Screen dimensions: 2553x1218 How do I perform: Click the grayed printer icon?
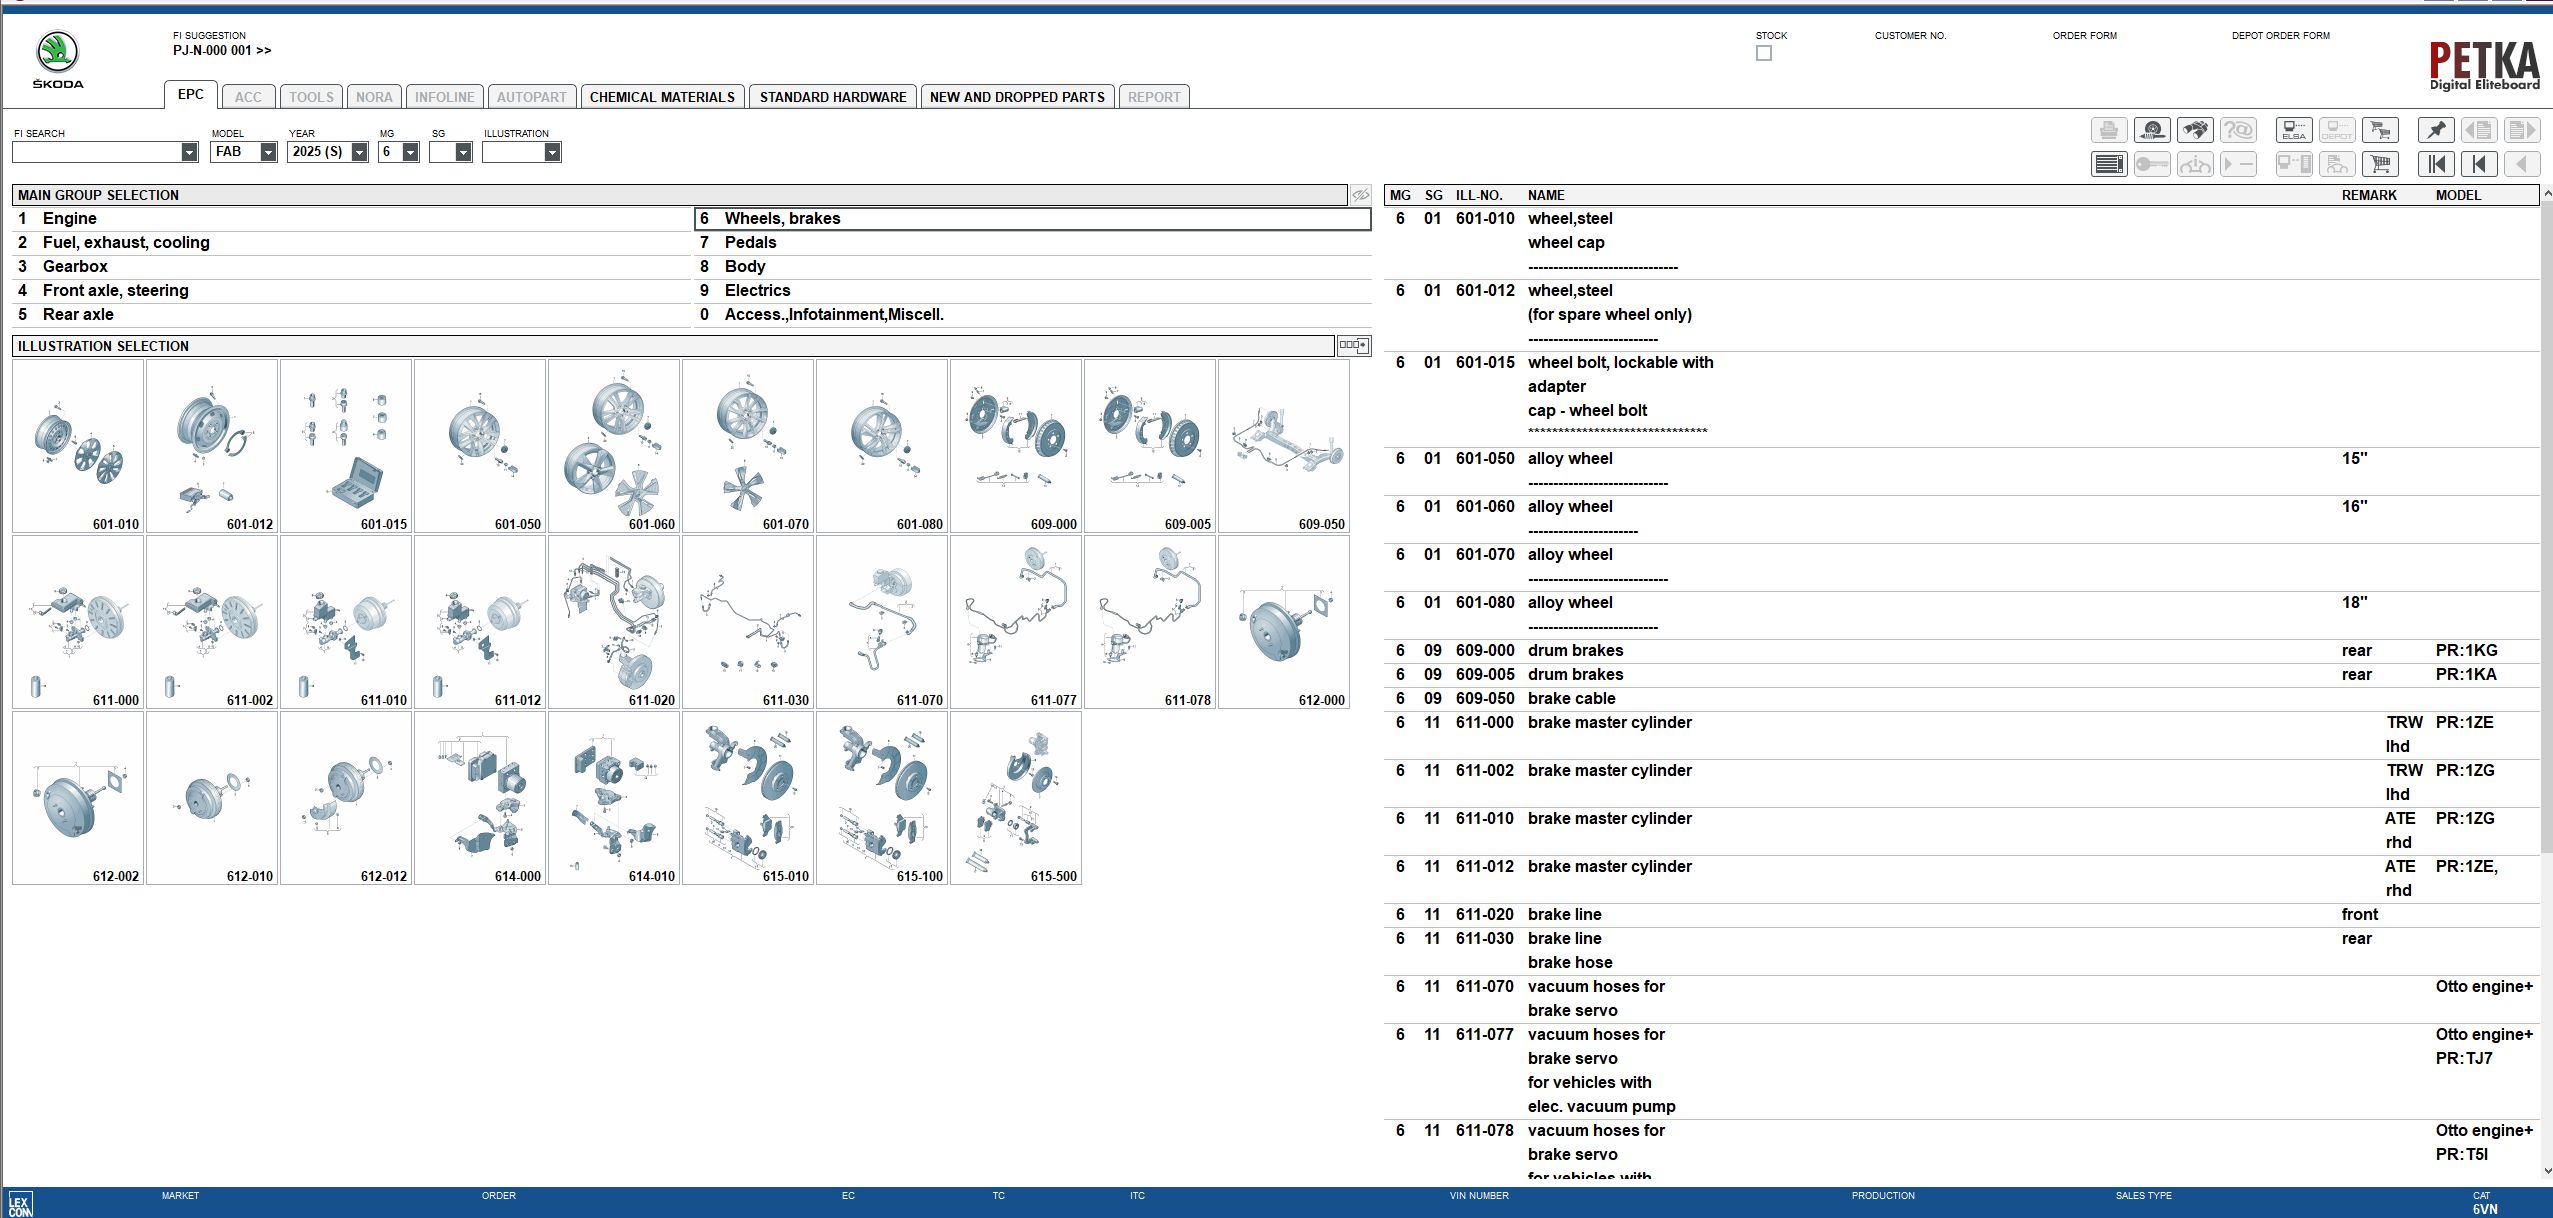click(x=2109, y=130)
